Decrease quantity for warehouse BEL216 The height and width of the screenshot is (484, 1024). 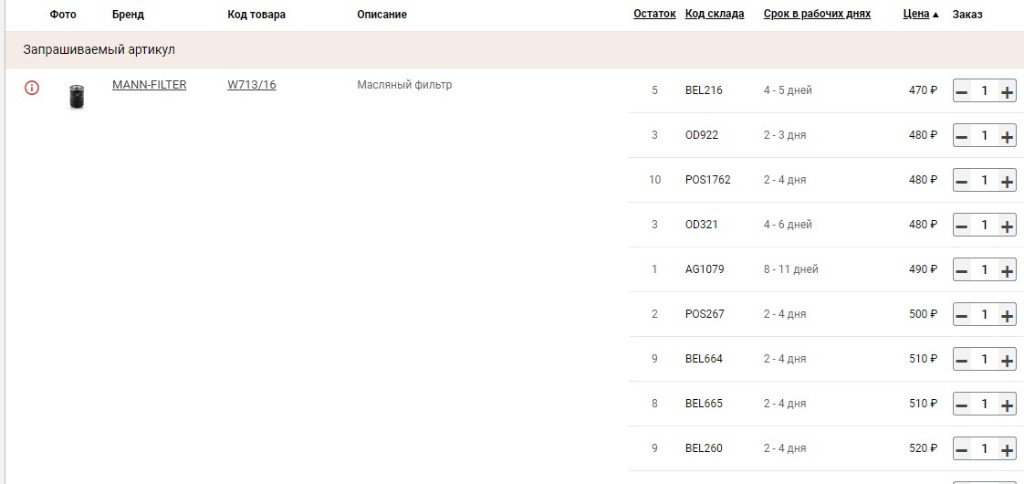pyautogui.click(x=961, y=91)
